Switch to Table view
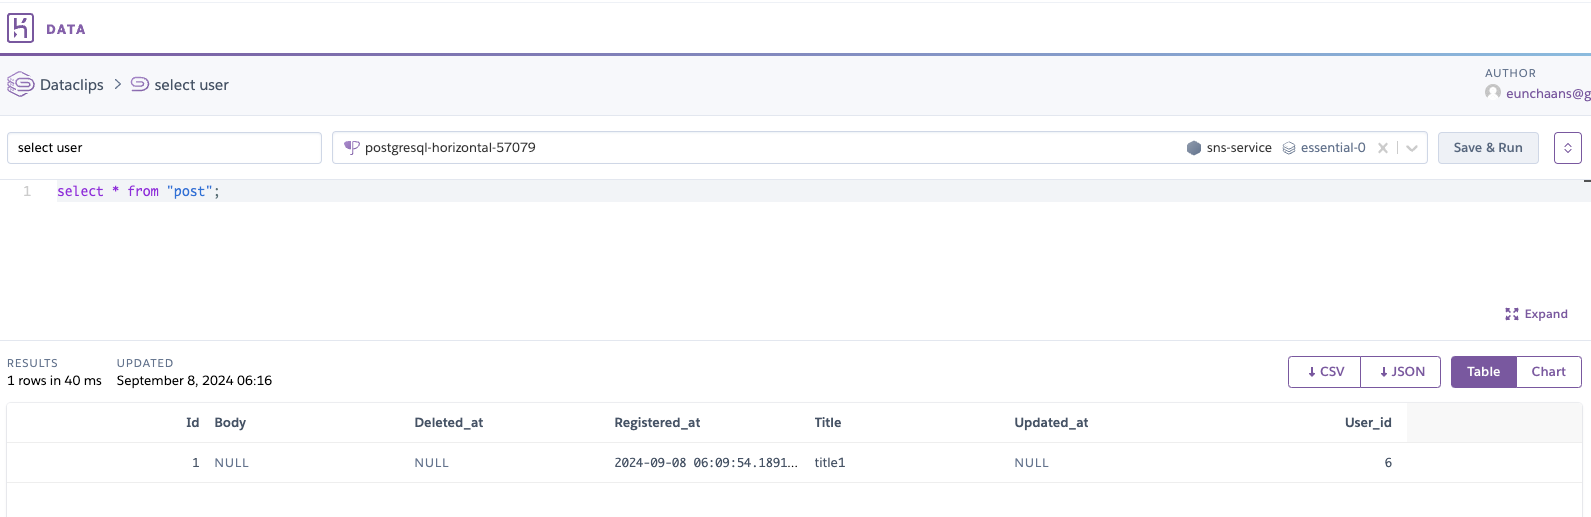The image size is (1591, 517). 1484,372
